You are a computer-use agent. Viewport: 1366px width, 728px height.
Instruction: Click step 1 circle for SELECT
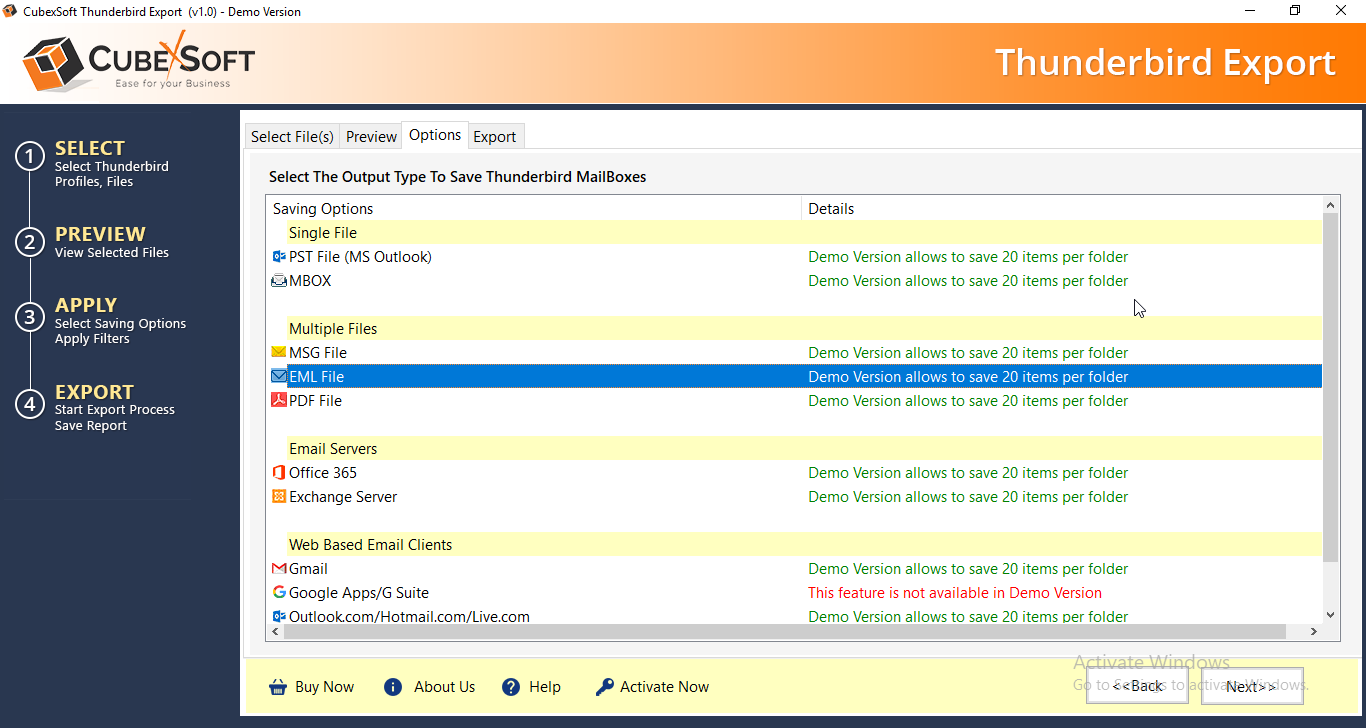pyautogui.click(x=30, y=157)
